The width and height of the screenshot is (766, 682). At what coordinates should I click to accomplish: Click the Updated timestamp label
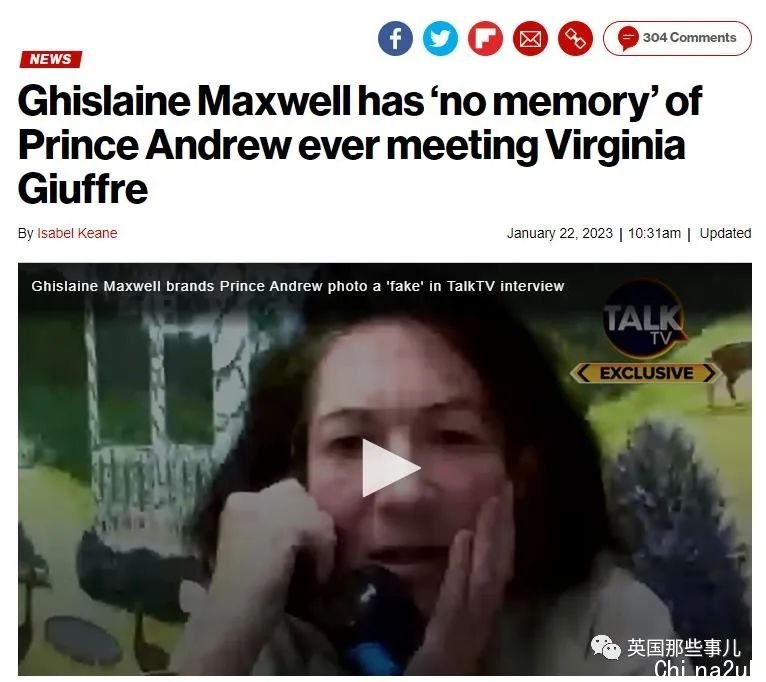tap(725, 234)
